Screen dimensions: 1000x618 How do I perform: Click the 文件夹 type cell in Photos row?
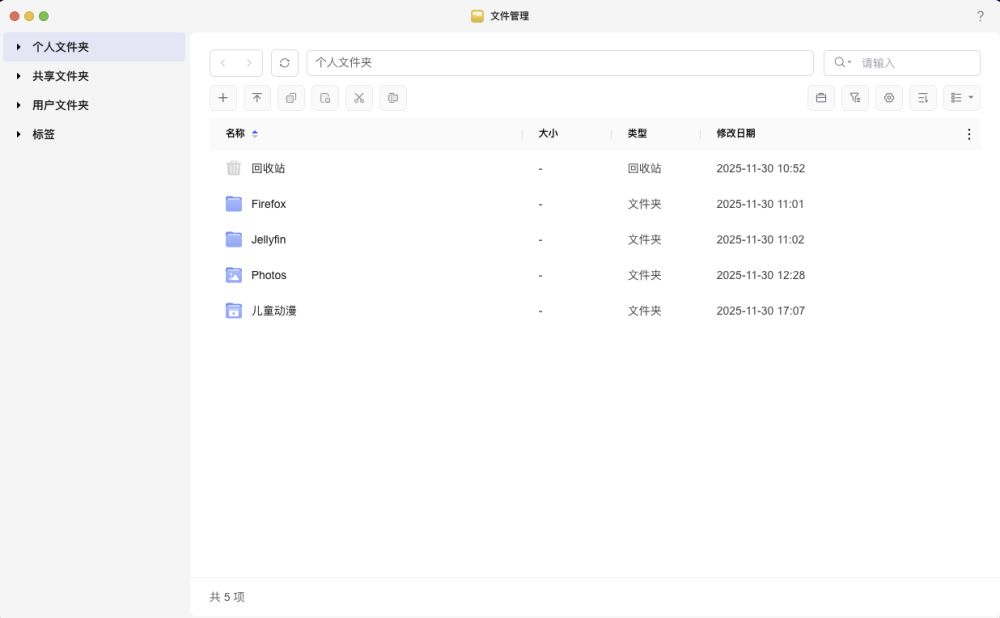(x=644, y=275)
